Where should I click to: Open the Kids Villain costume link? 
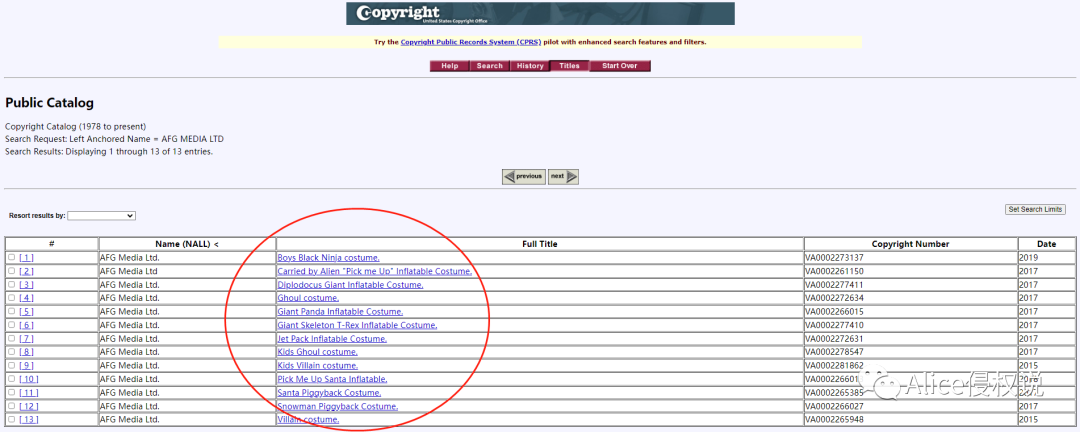point(318,366)
